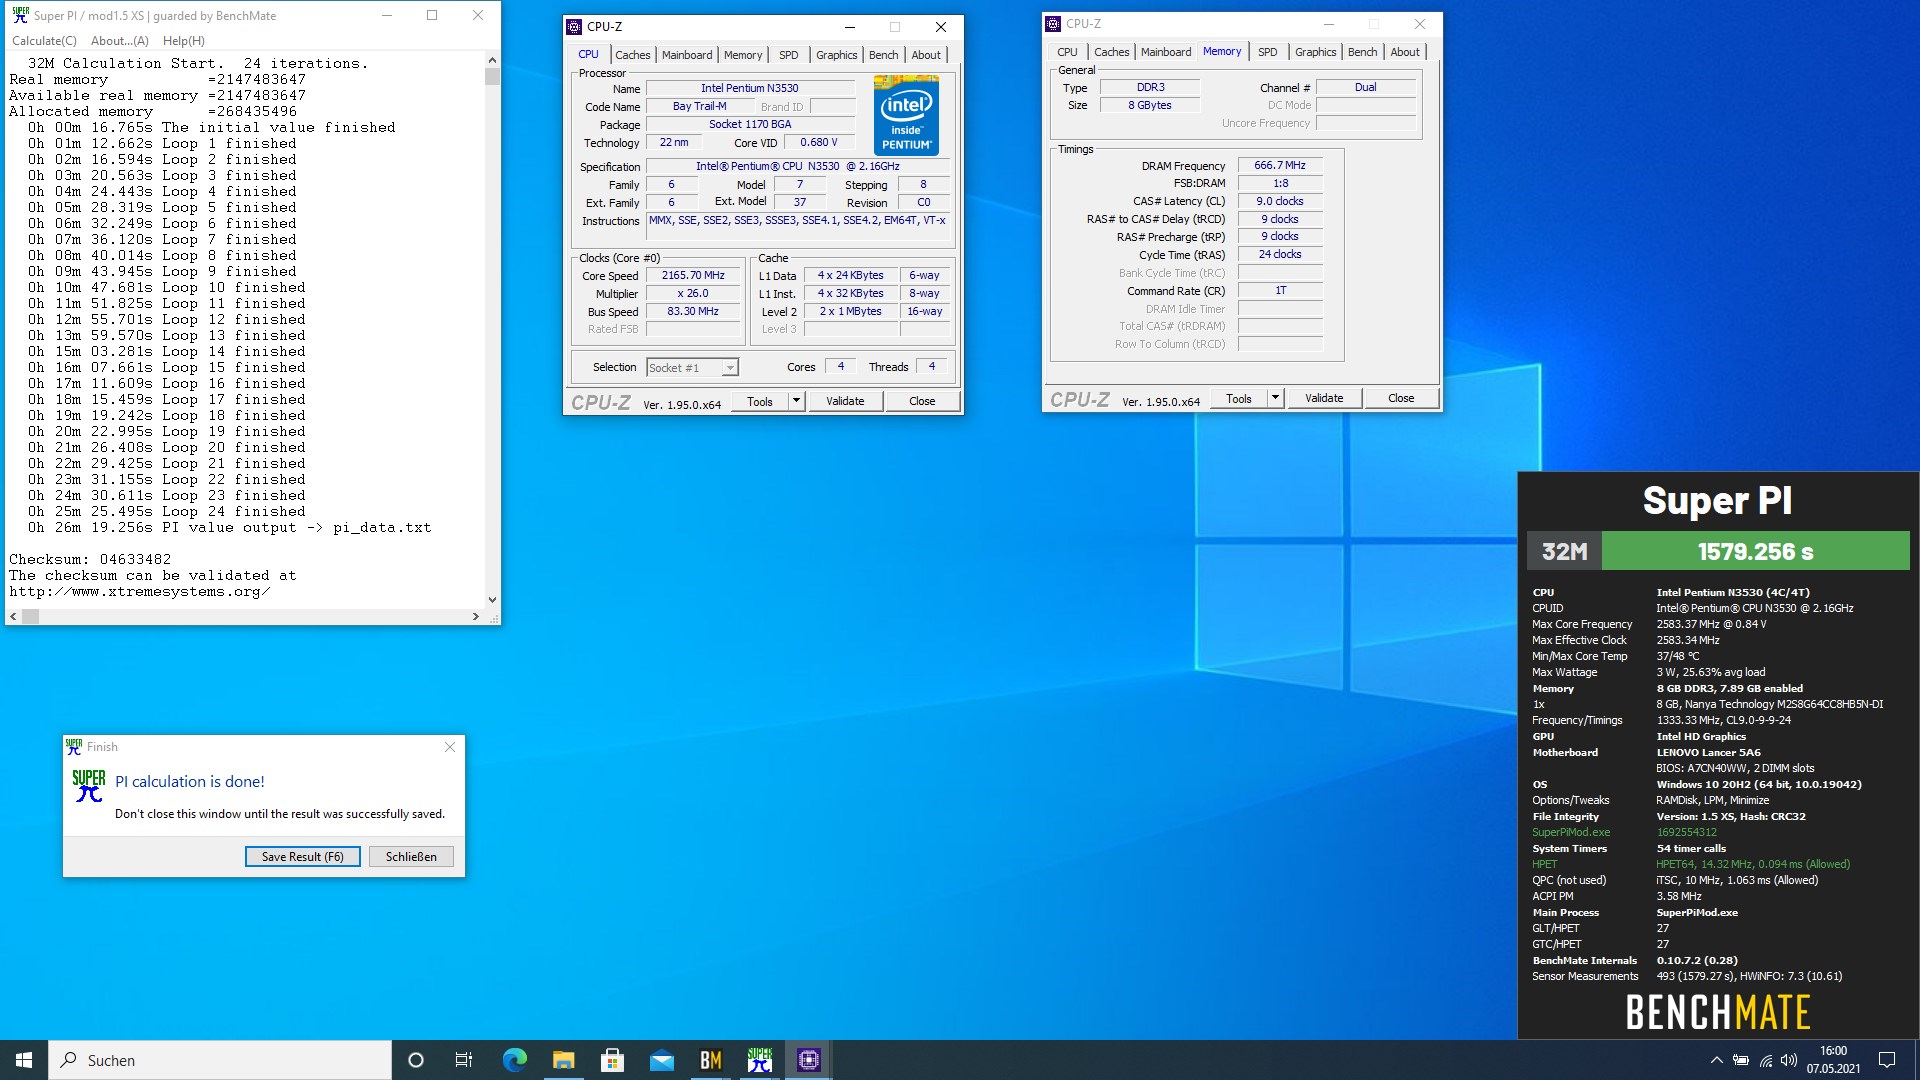Click the Super PI window title icon
This screenshot has width=1920, height=1080.
pos(20,15)
